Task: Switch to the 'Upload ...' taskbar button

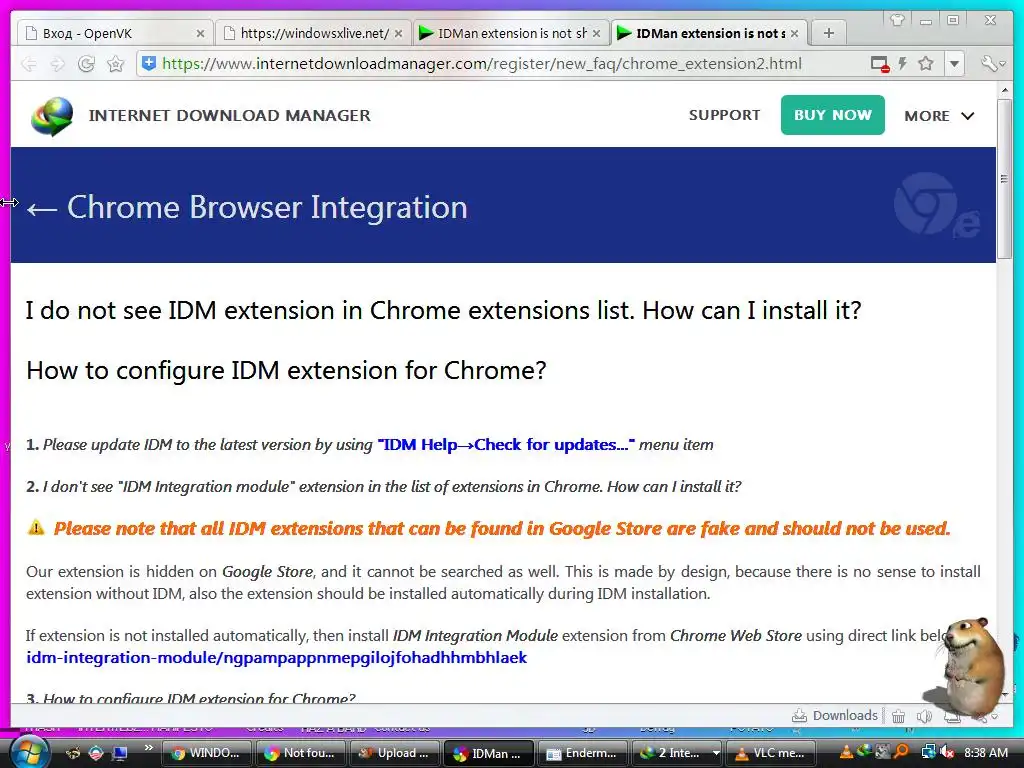Action: click(394, 753)
